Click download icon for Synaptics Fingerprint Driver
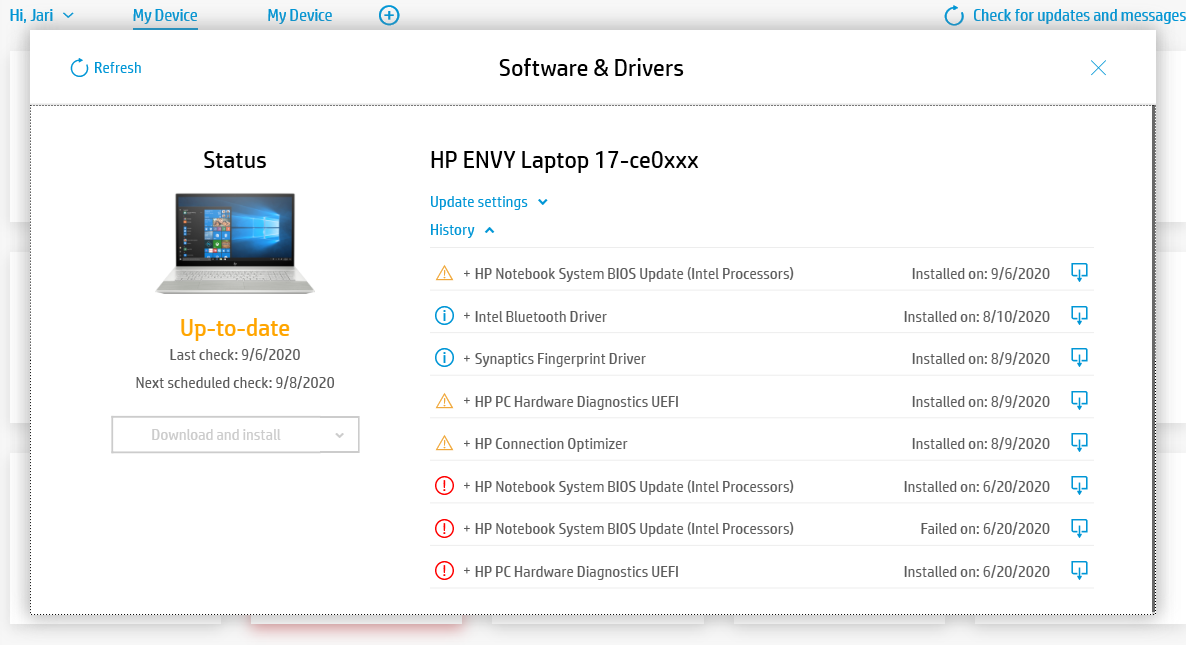This screenshot has width=1186, height=645. [x=1079, y=358]
